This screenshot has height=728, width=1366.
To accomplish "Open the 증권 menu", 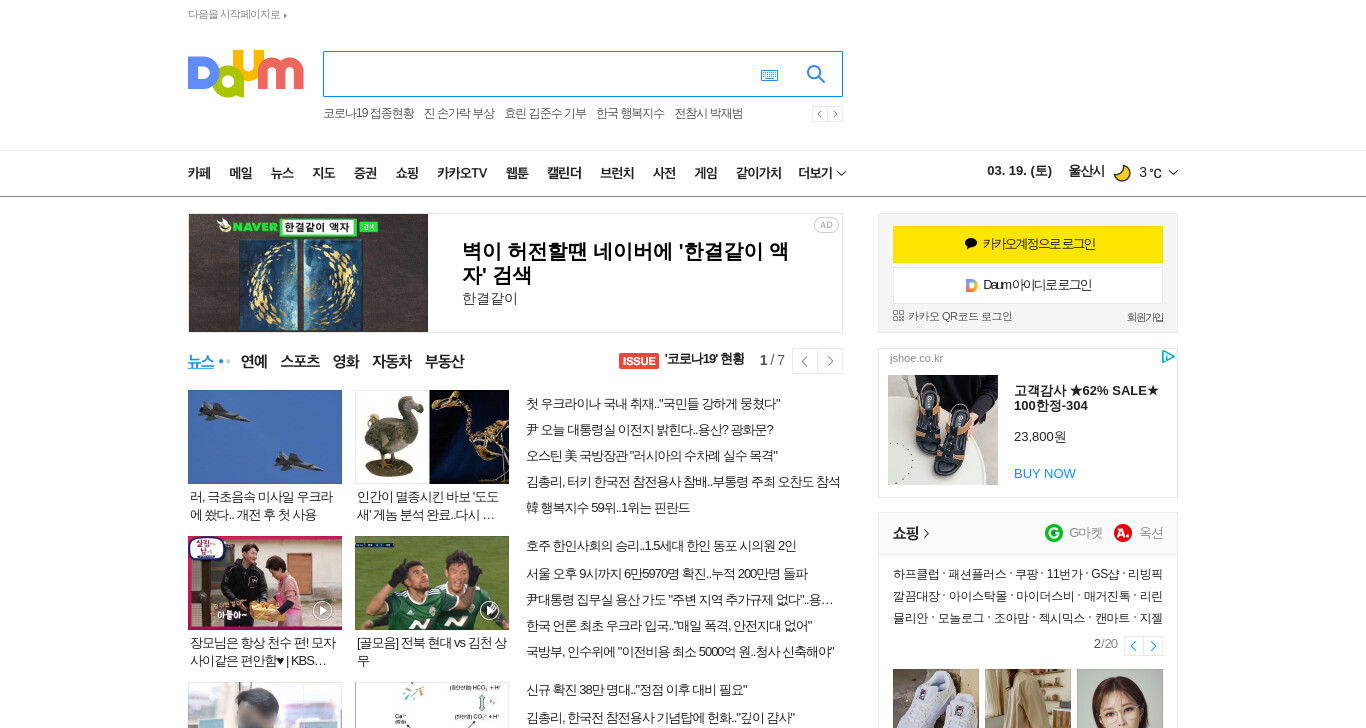I will point(365,173).
